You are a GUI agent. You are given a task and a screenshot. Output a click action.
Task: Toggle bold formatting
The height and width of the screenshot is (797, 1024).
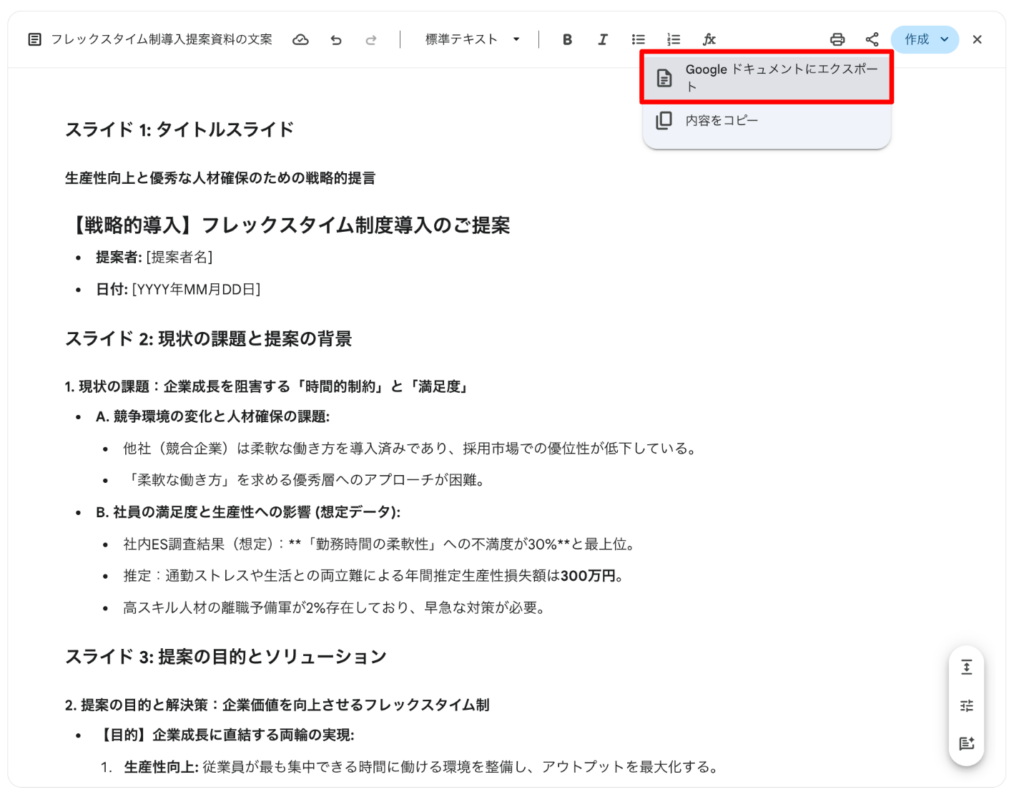tap(567, 40)
